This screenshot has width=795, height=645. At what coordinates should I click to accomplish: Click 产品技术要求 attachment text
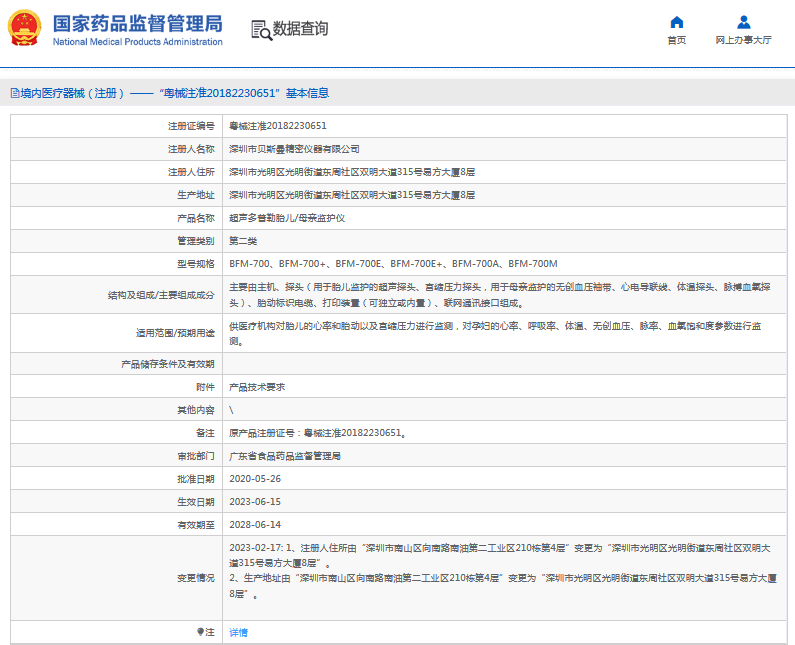[x=257, y=387]
